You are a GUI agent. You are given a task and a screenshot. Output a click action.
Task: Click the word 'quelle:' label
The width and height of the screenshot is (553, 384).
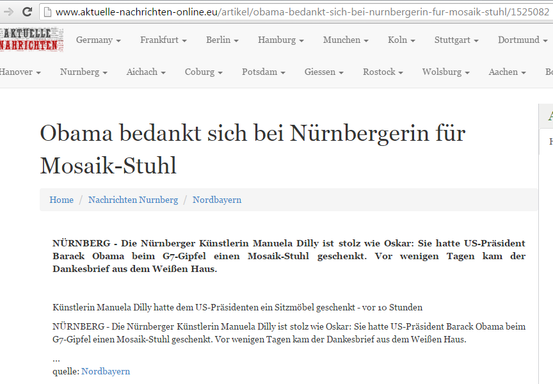click(x=66, y=372)
